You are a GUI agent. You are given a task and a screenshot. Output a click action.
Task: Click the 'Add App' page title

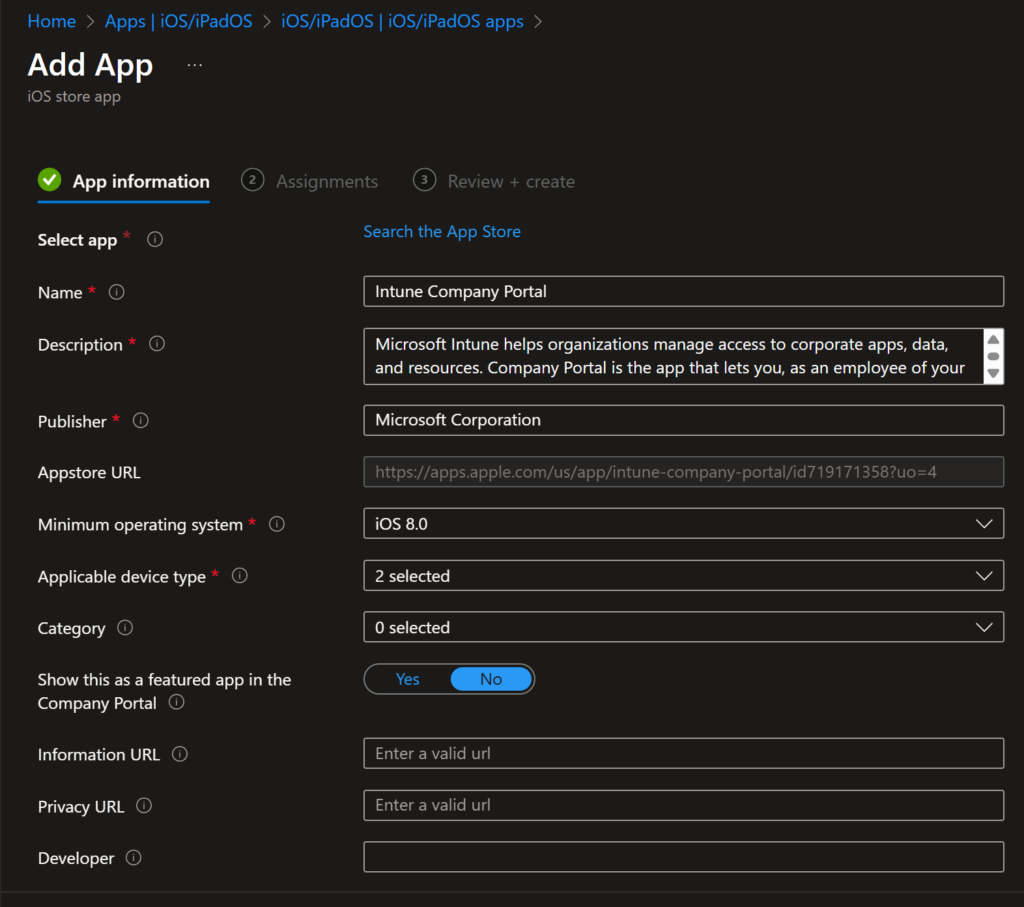(90, 65)
